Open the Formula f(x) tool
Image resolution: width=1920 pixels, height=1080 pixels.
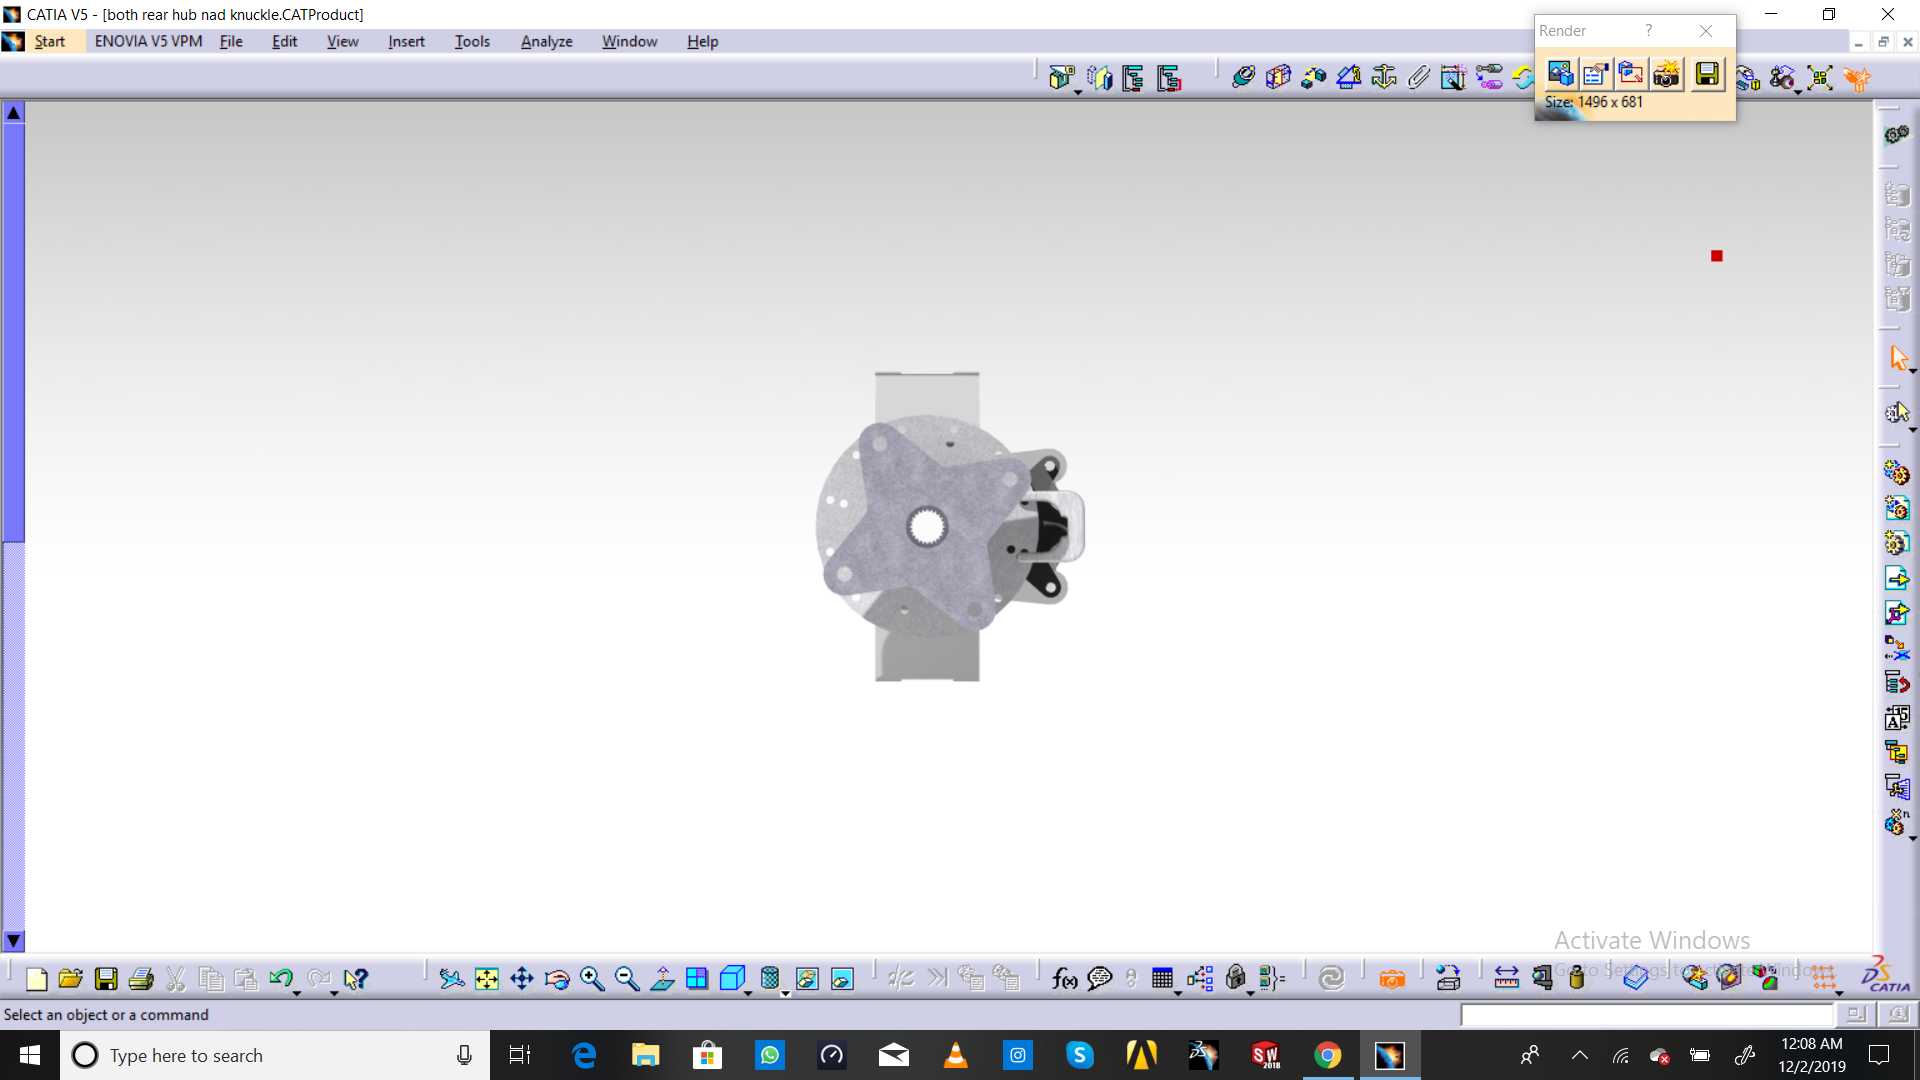pyautogui.click(x=1065, y=979)
